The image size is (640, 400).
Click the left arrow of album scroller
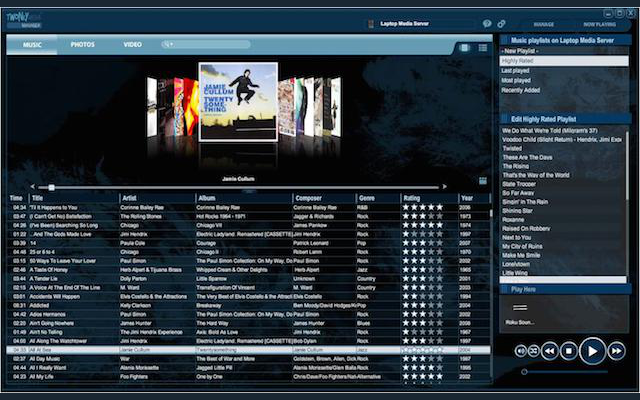(32, 187)
